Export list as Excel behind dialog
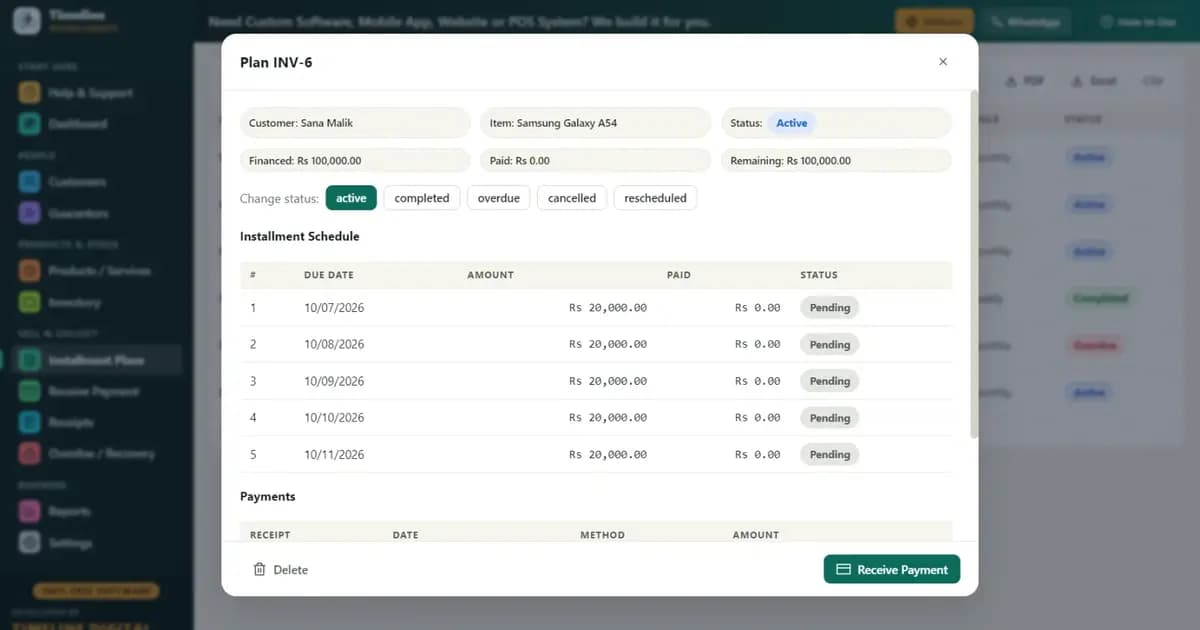1200x630 pixels. (1094, 81)
